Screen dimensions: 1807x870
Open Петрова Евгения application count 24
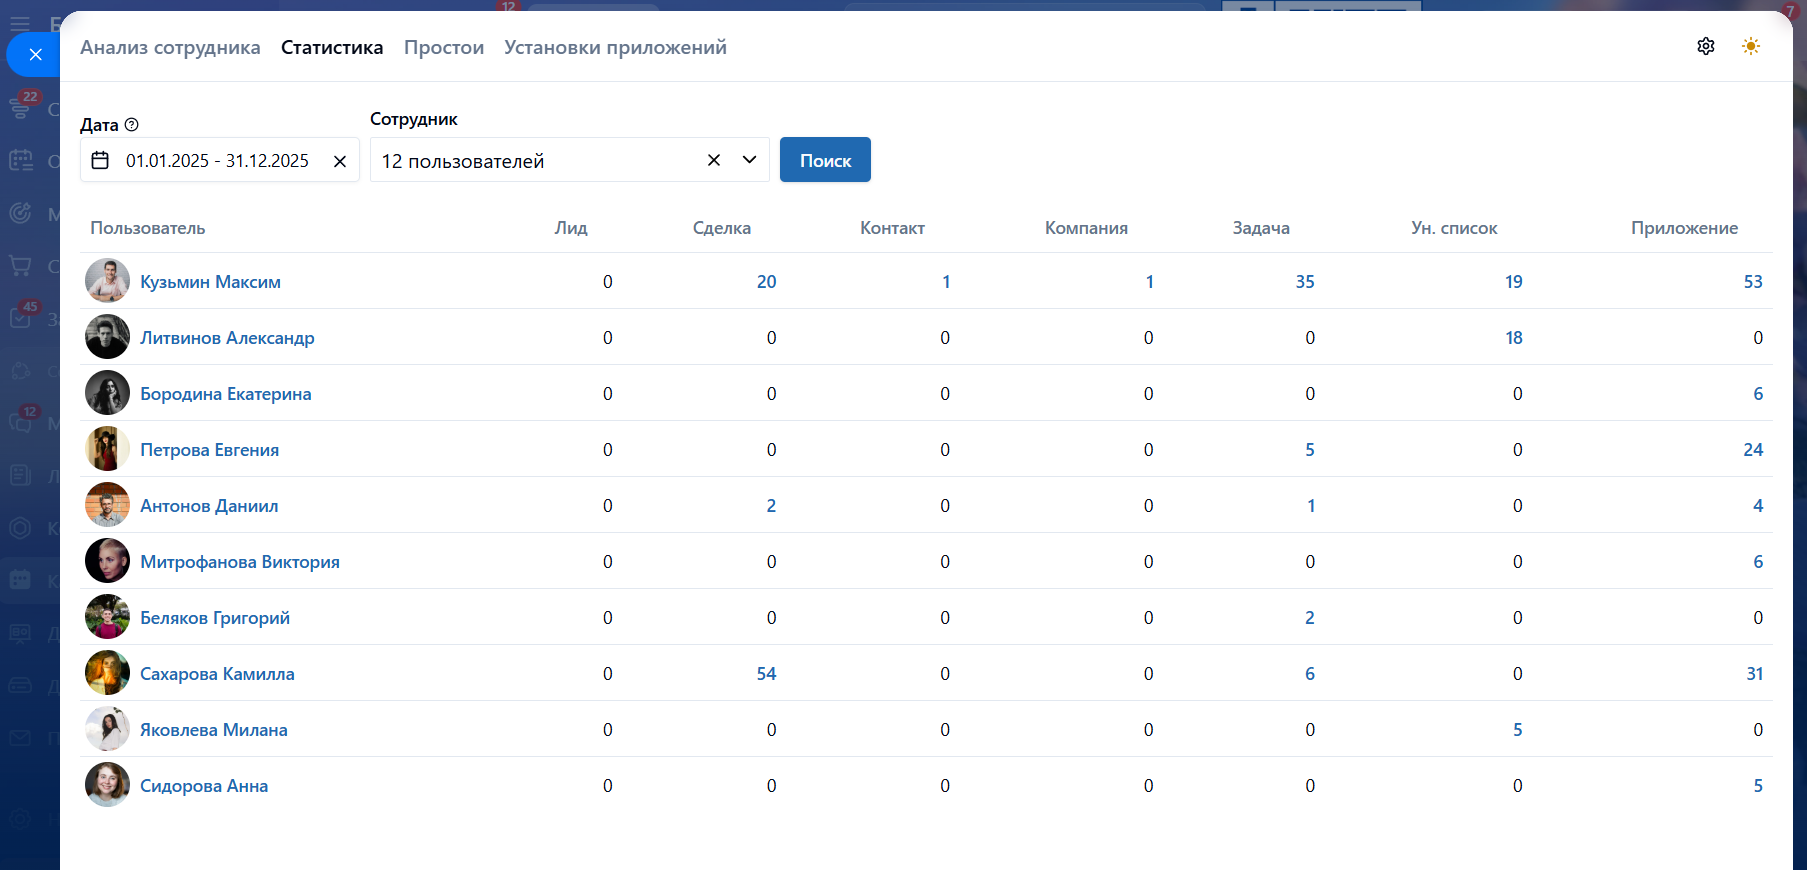(1752, 450)
